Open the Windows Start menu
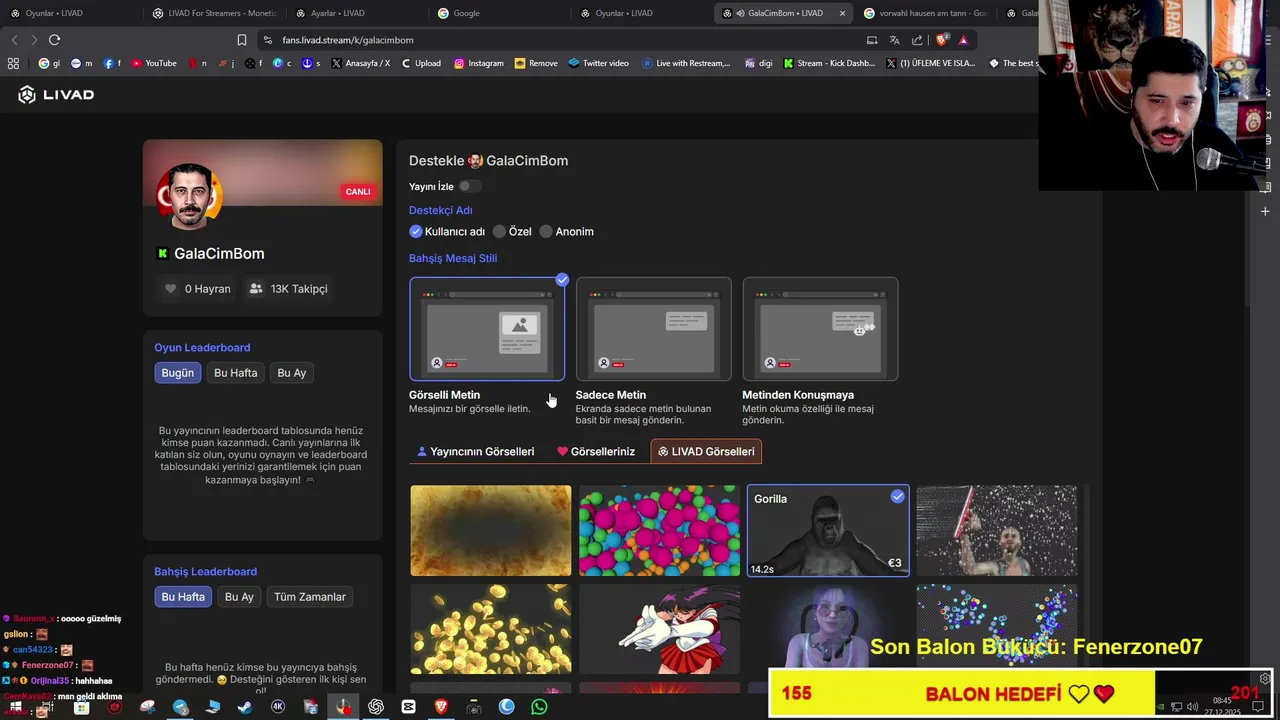Viewport: 1280px width, 720px height. 16,707
